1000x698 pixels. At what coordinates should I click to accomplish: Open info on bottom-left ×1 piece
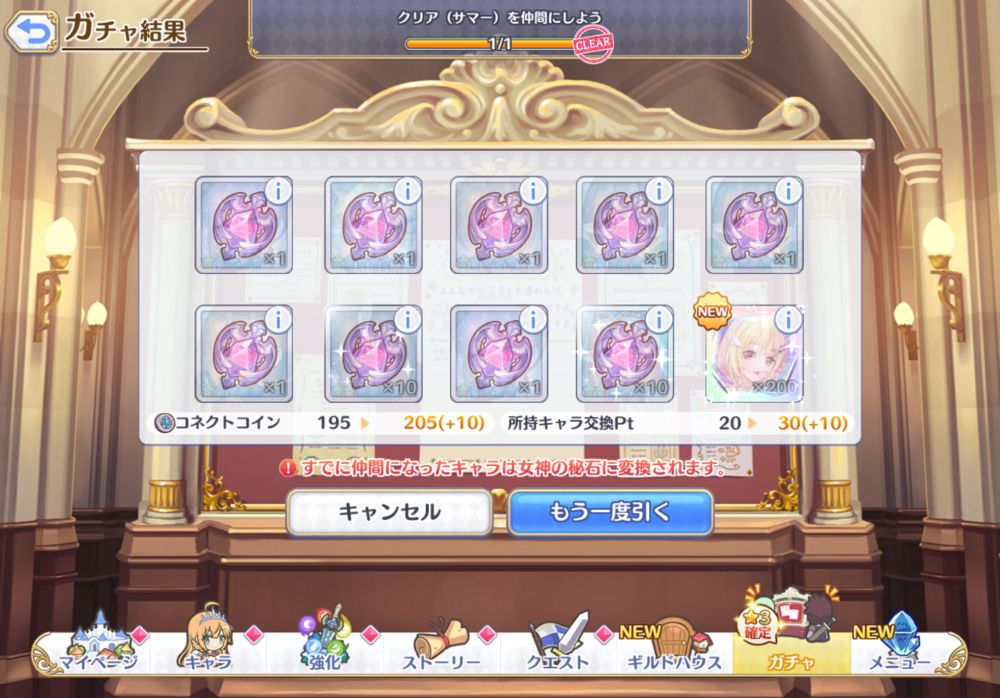[279, 320]
